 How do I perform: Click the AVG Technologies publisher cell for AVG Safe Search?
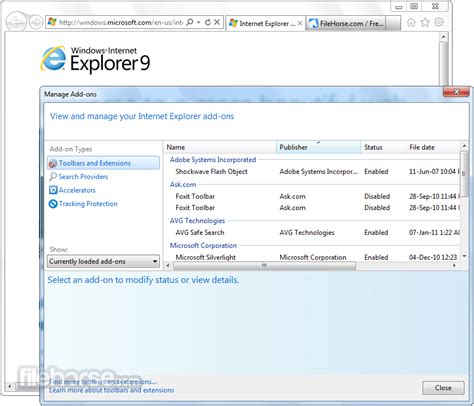tap(307, 233)
